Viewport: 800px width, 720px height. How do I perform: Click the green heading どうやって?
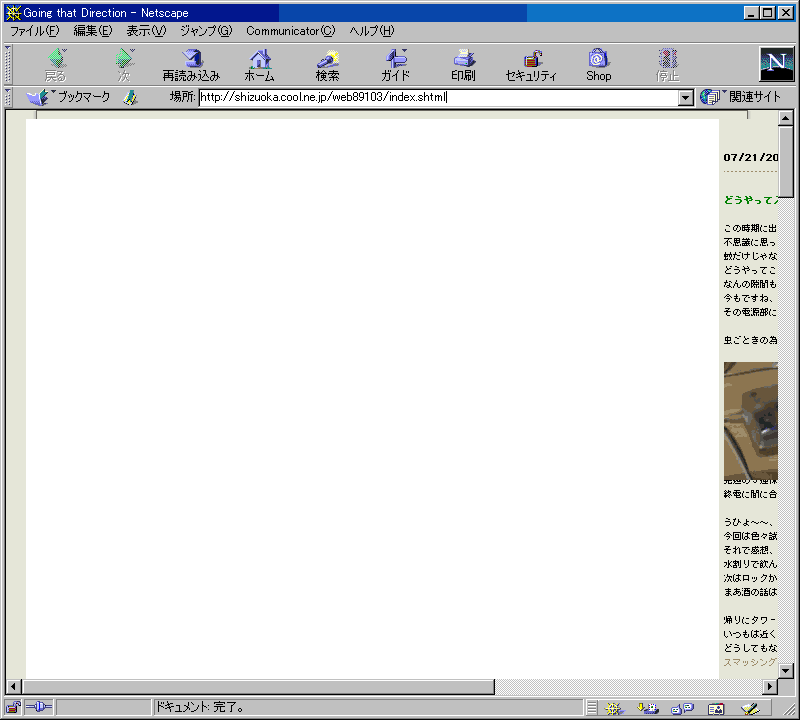(751, 200)
